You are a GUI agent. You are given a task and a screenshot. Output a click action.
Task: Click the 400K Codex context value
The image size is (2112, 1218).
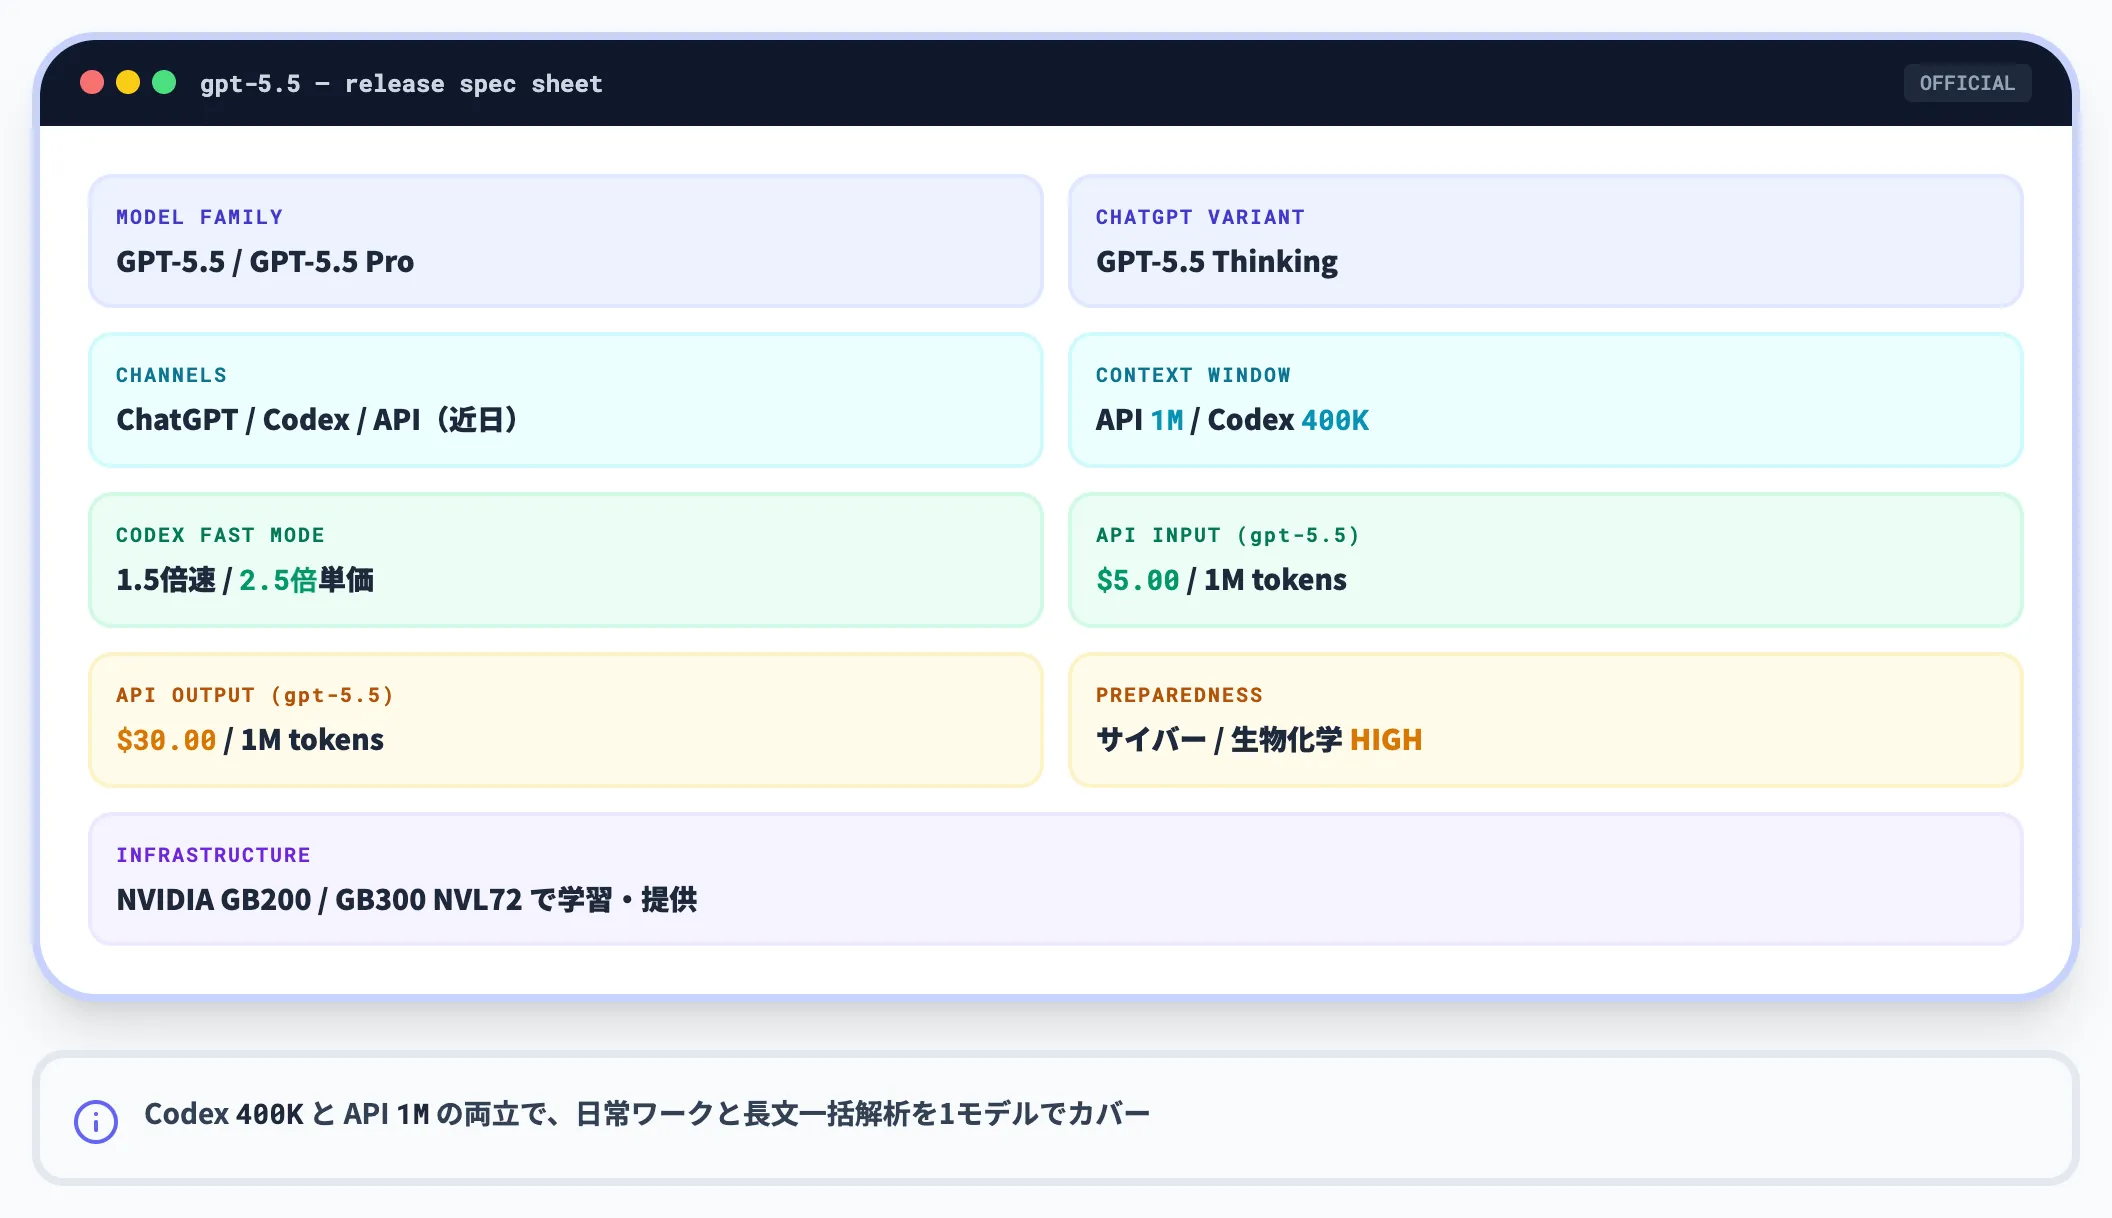(x=1337, y=420)
